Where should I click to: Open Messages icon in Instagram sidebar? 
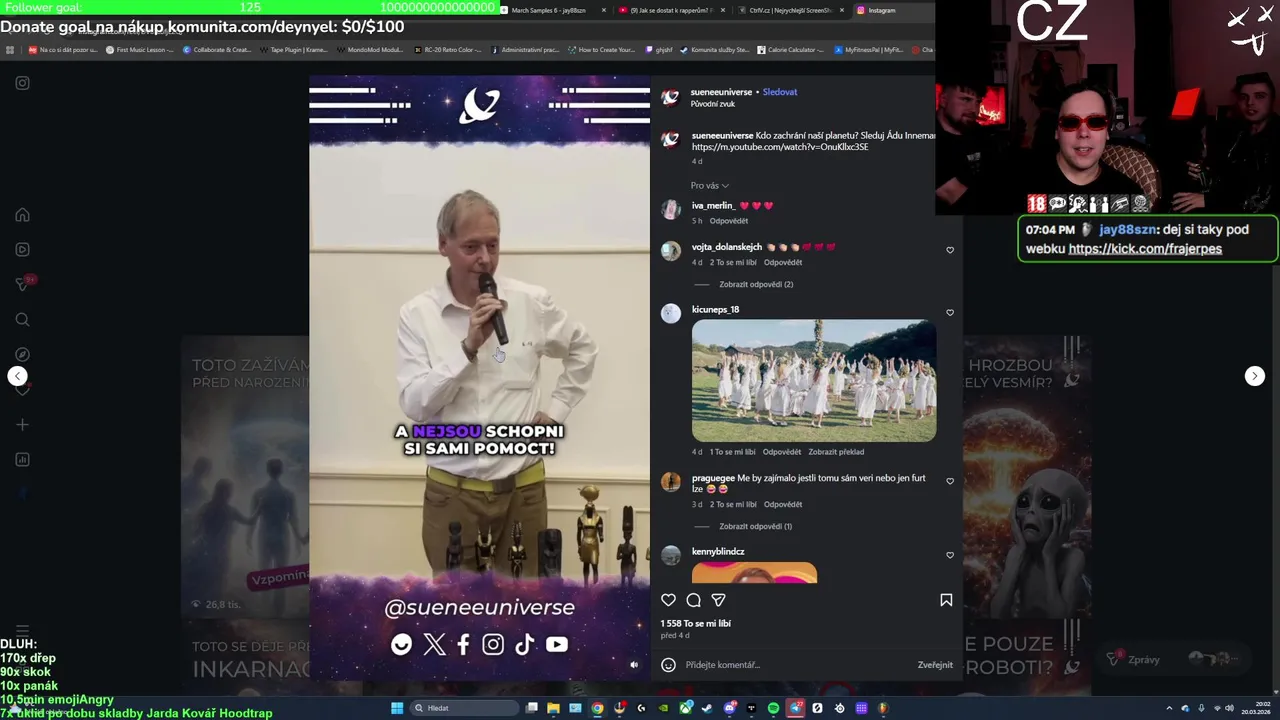pos(22,284)
